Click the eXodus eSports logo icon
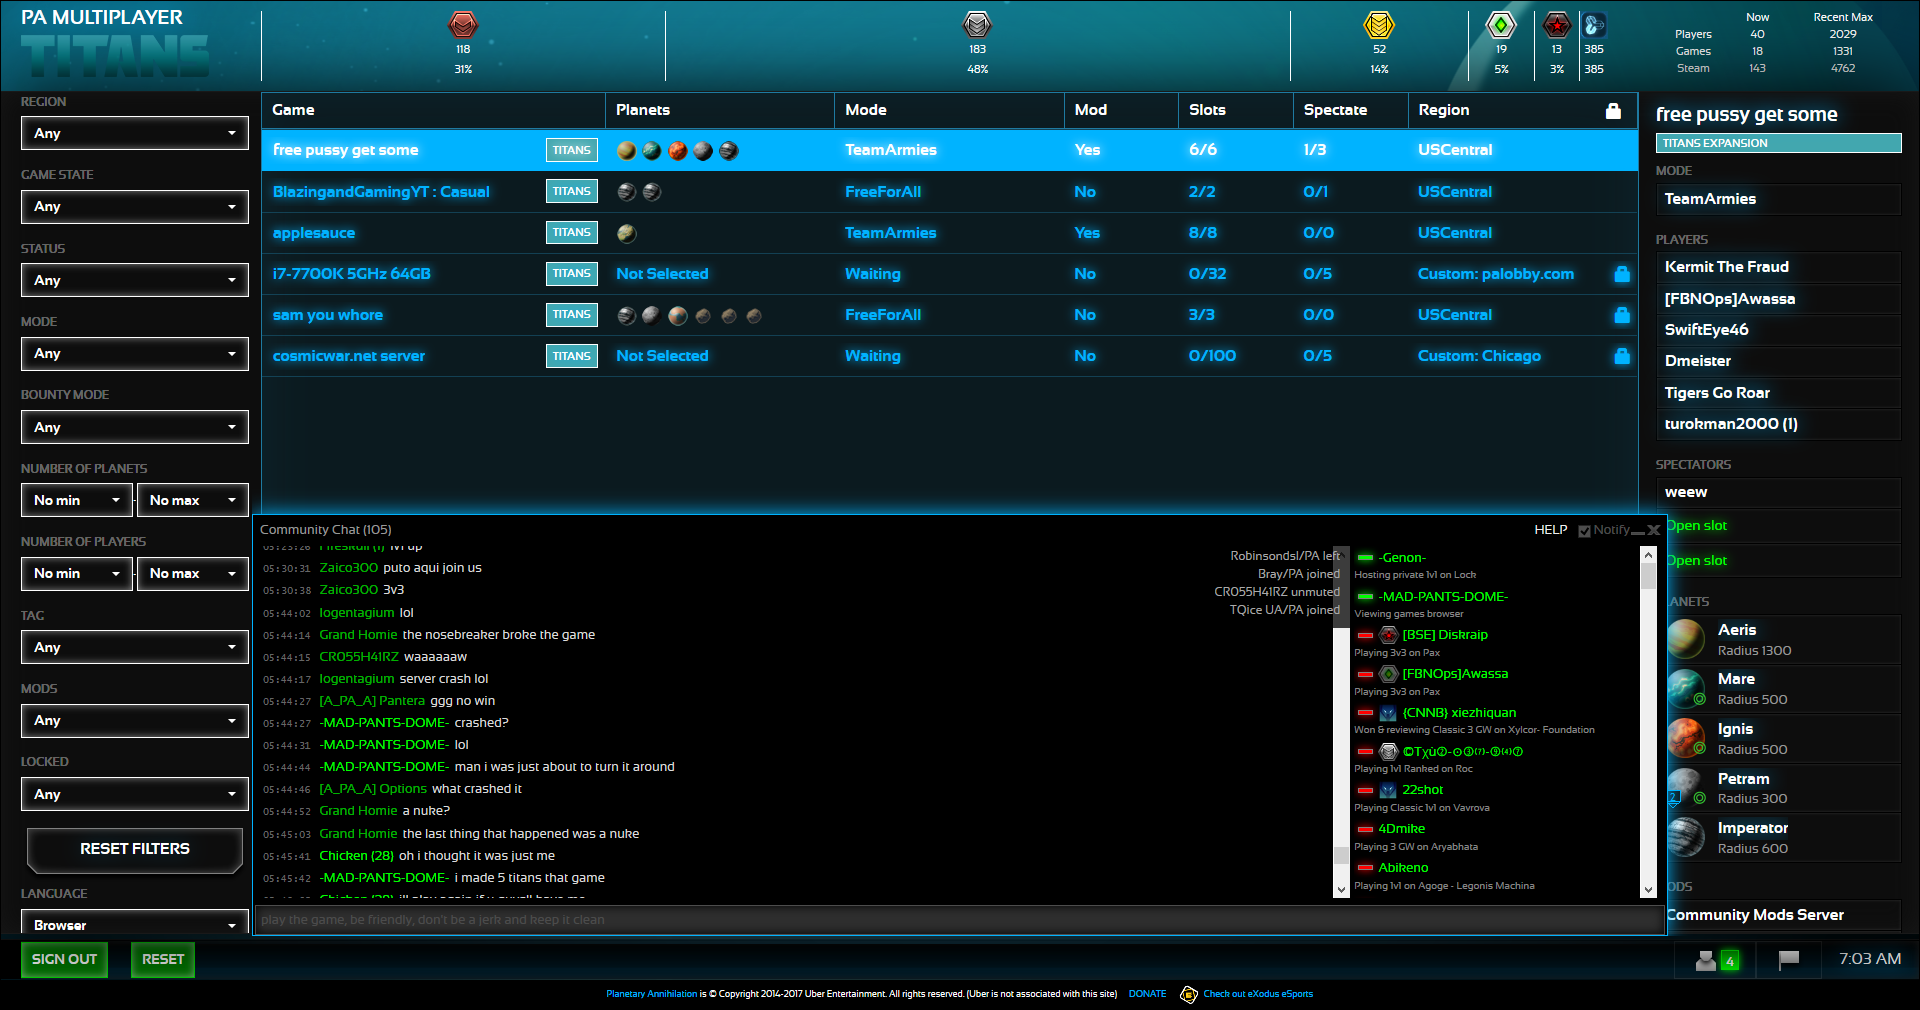Viewport: 1920px width, 1010px height. tap(1188, 994)
